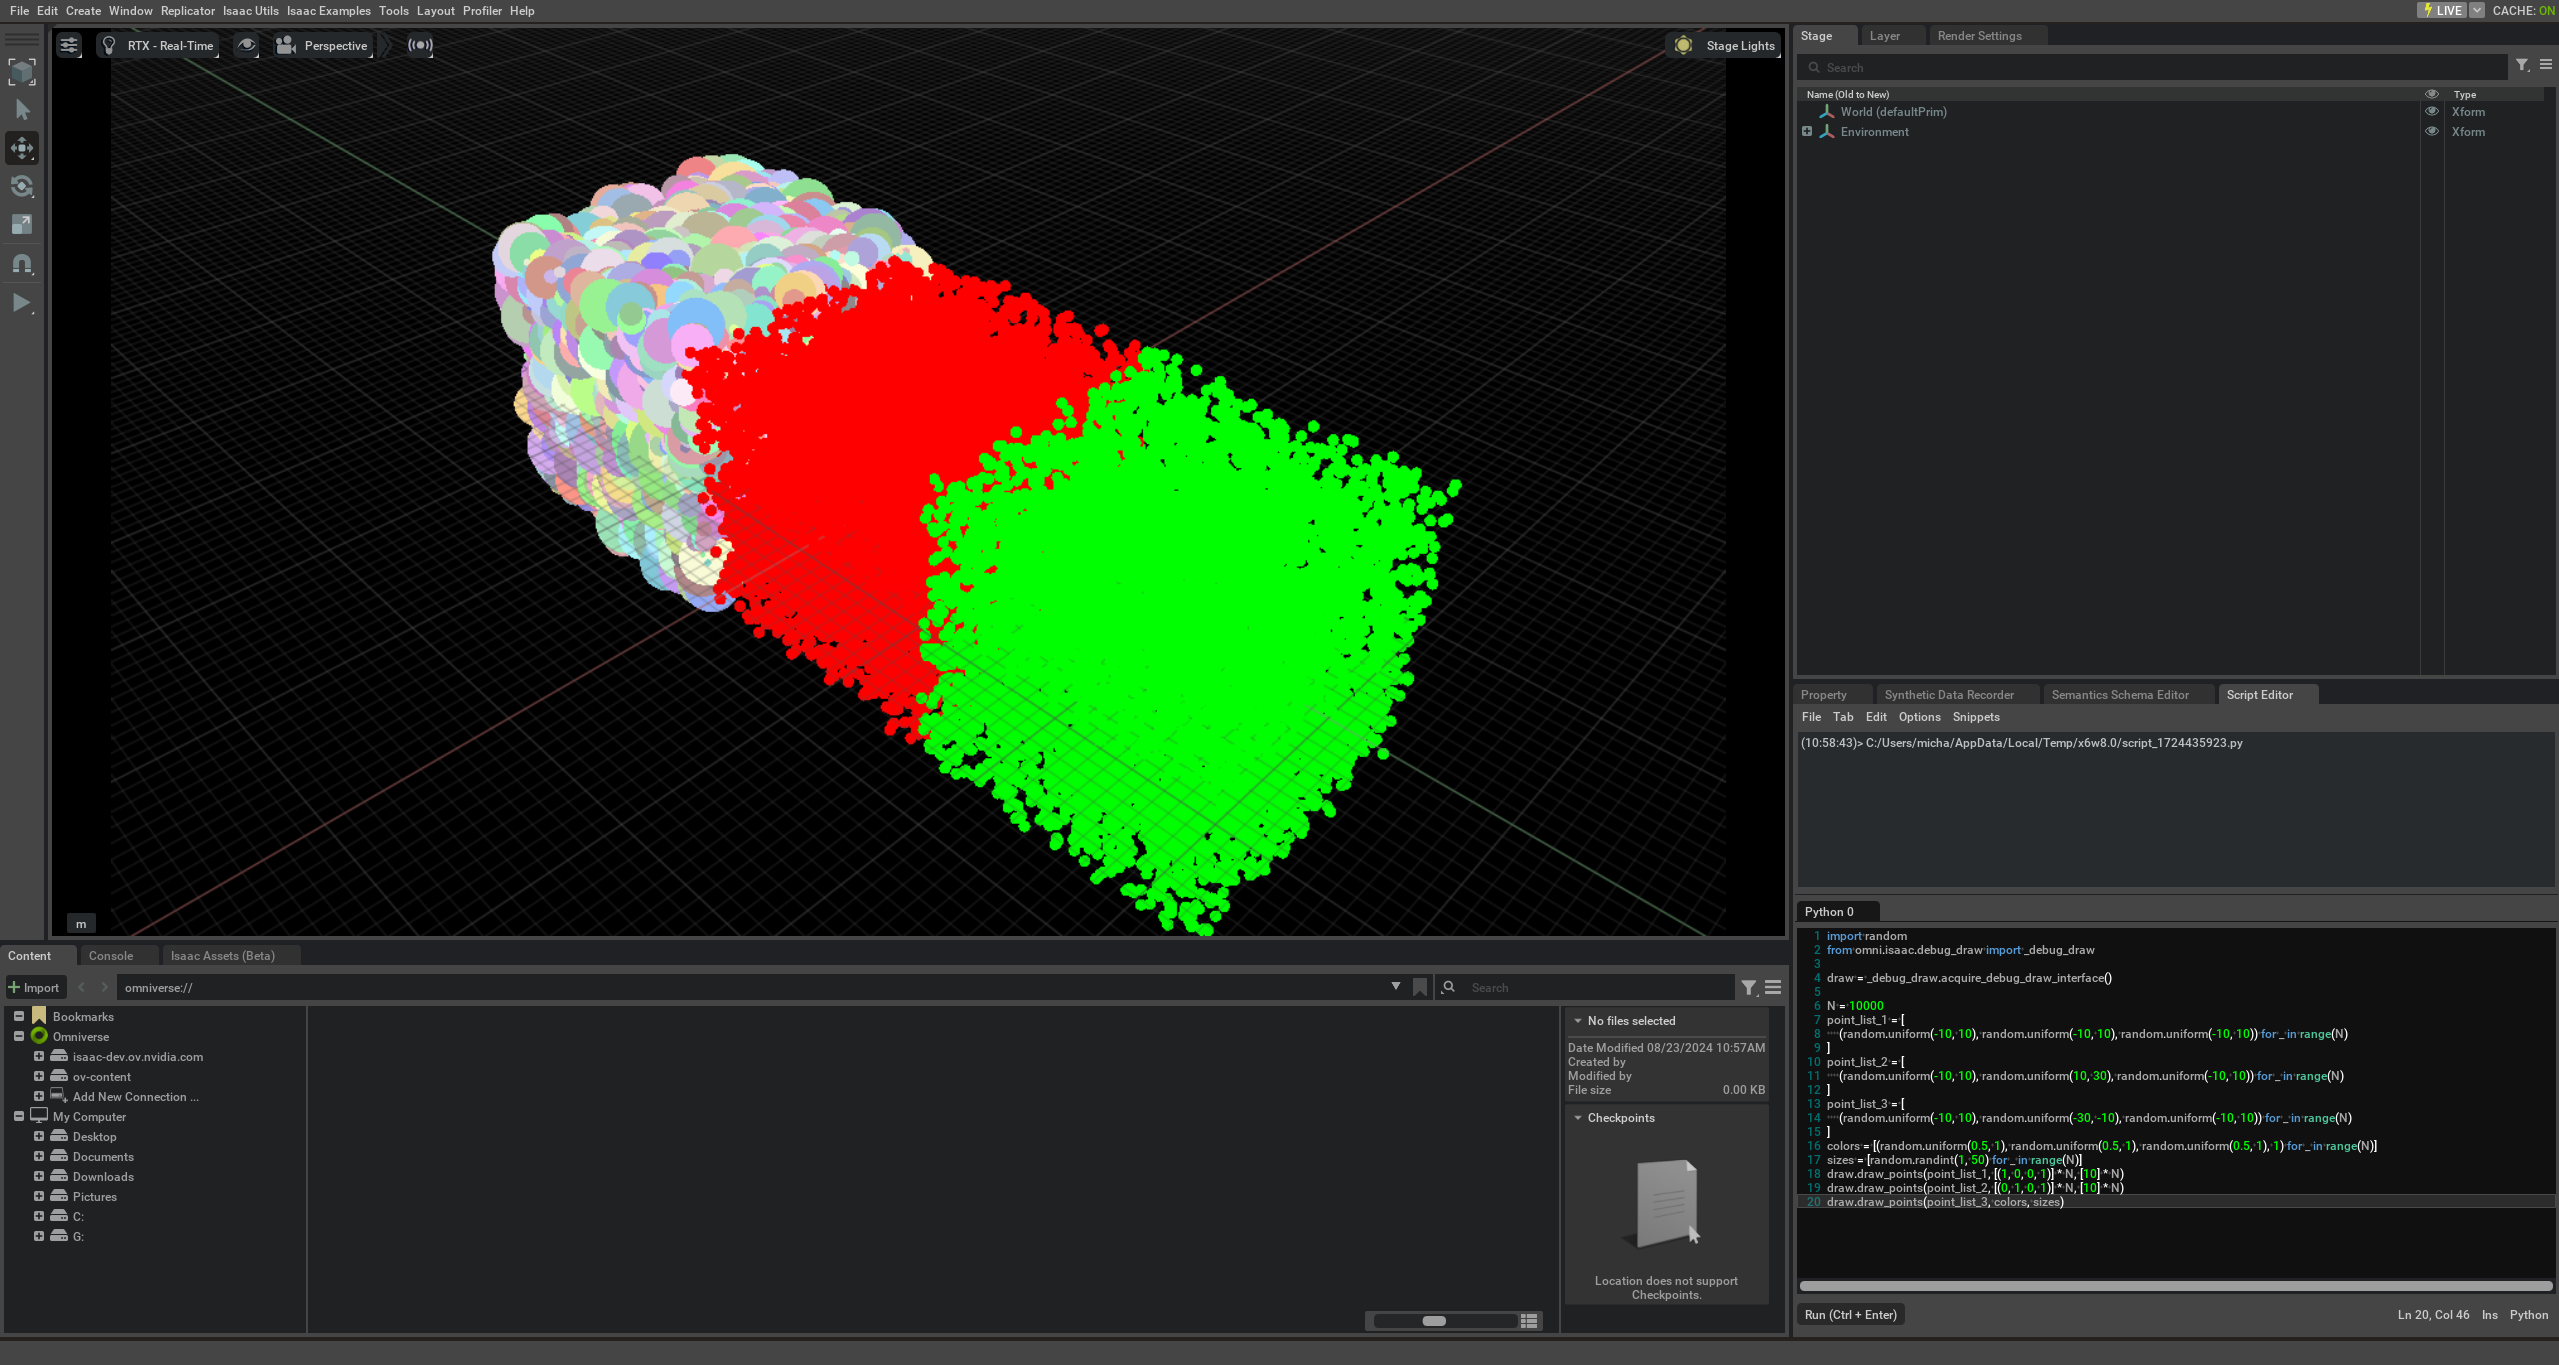Image resolution: width=2559 pixels, height=1365 pixels.
Task: Open Script Editor Snippets menu
Action: pos(1975,716)
